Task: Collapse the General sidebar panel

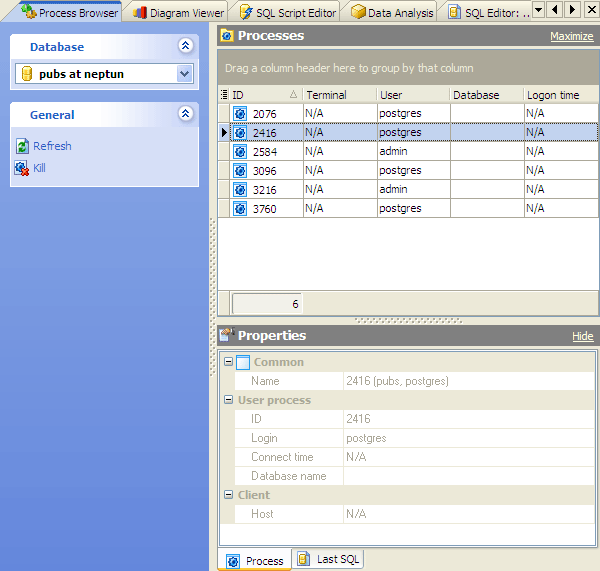Action: [x=184, y=114]
